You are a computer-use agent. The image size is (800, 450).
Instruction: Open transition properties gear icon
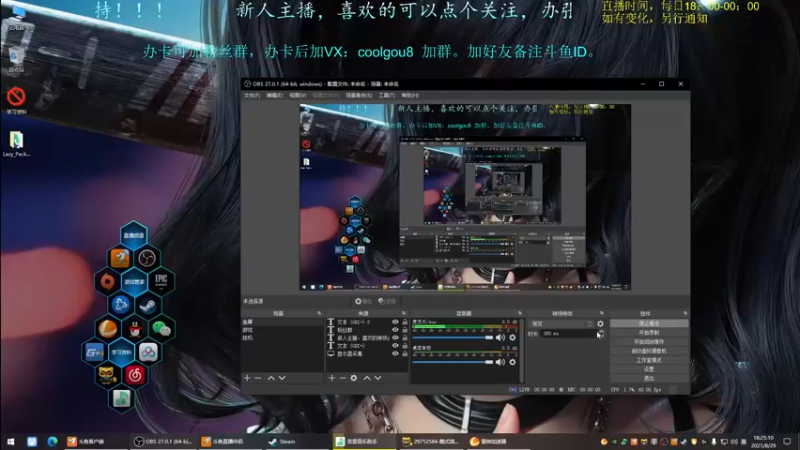[x=600, y=324]
